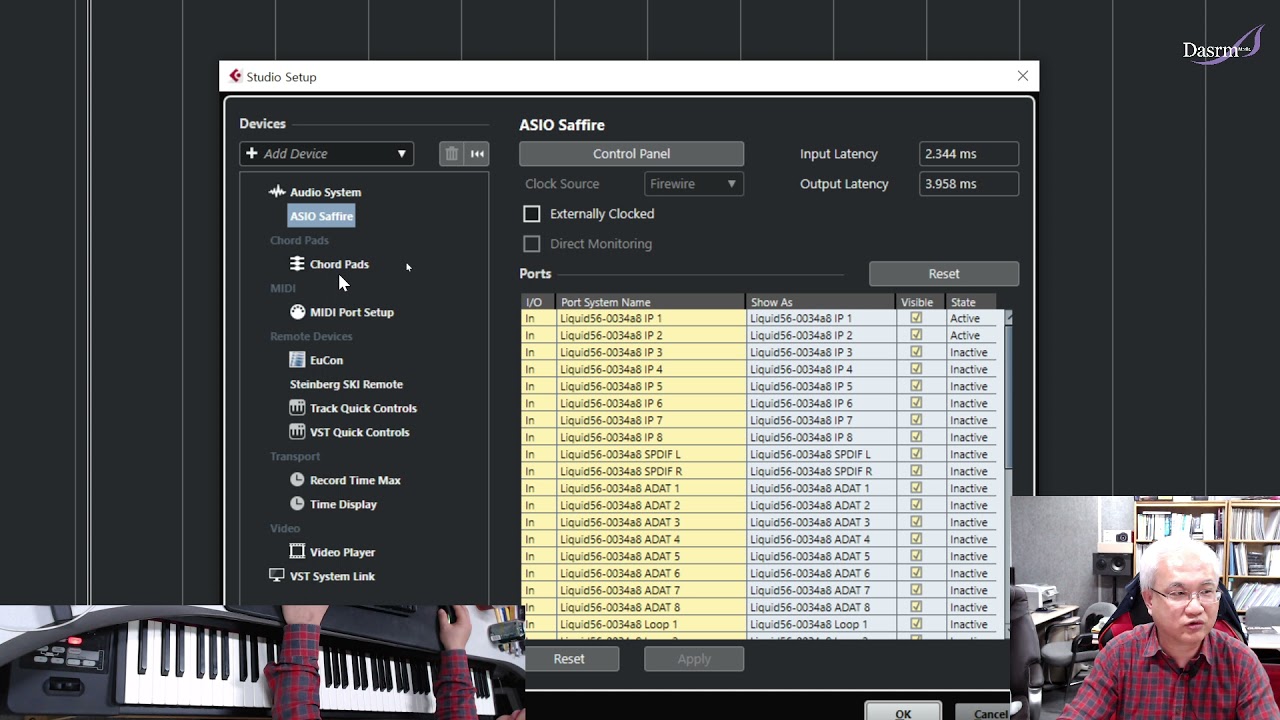This screenshot has width=1280, height=720.
Task: Click the VST System Link monitor icon
Action: click(x=277, y=576)
